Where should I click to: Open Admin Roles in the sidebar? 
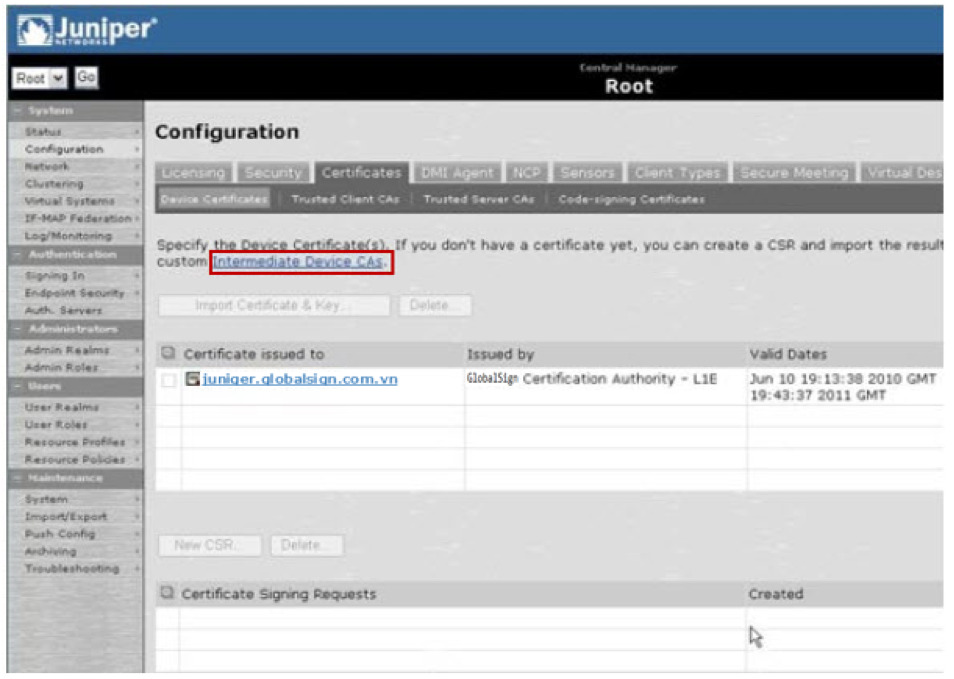click(61, 367)
